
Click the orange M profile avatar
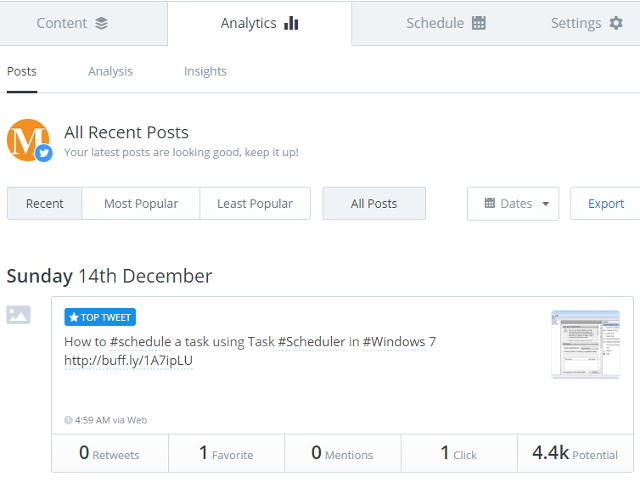(27, 139)
